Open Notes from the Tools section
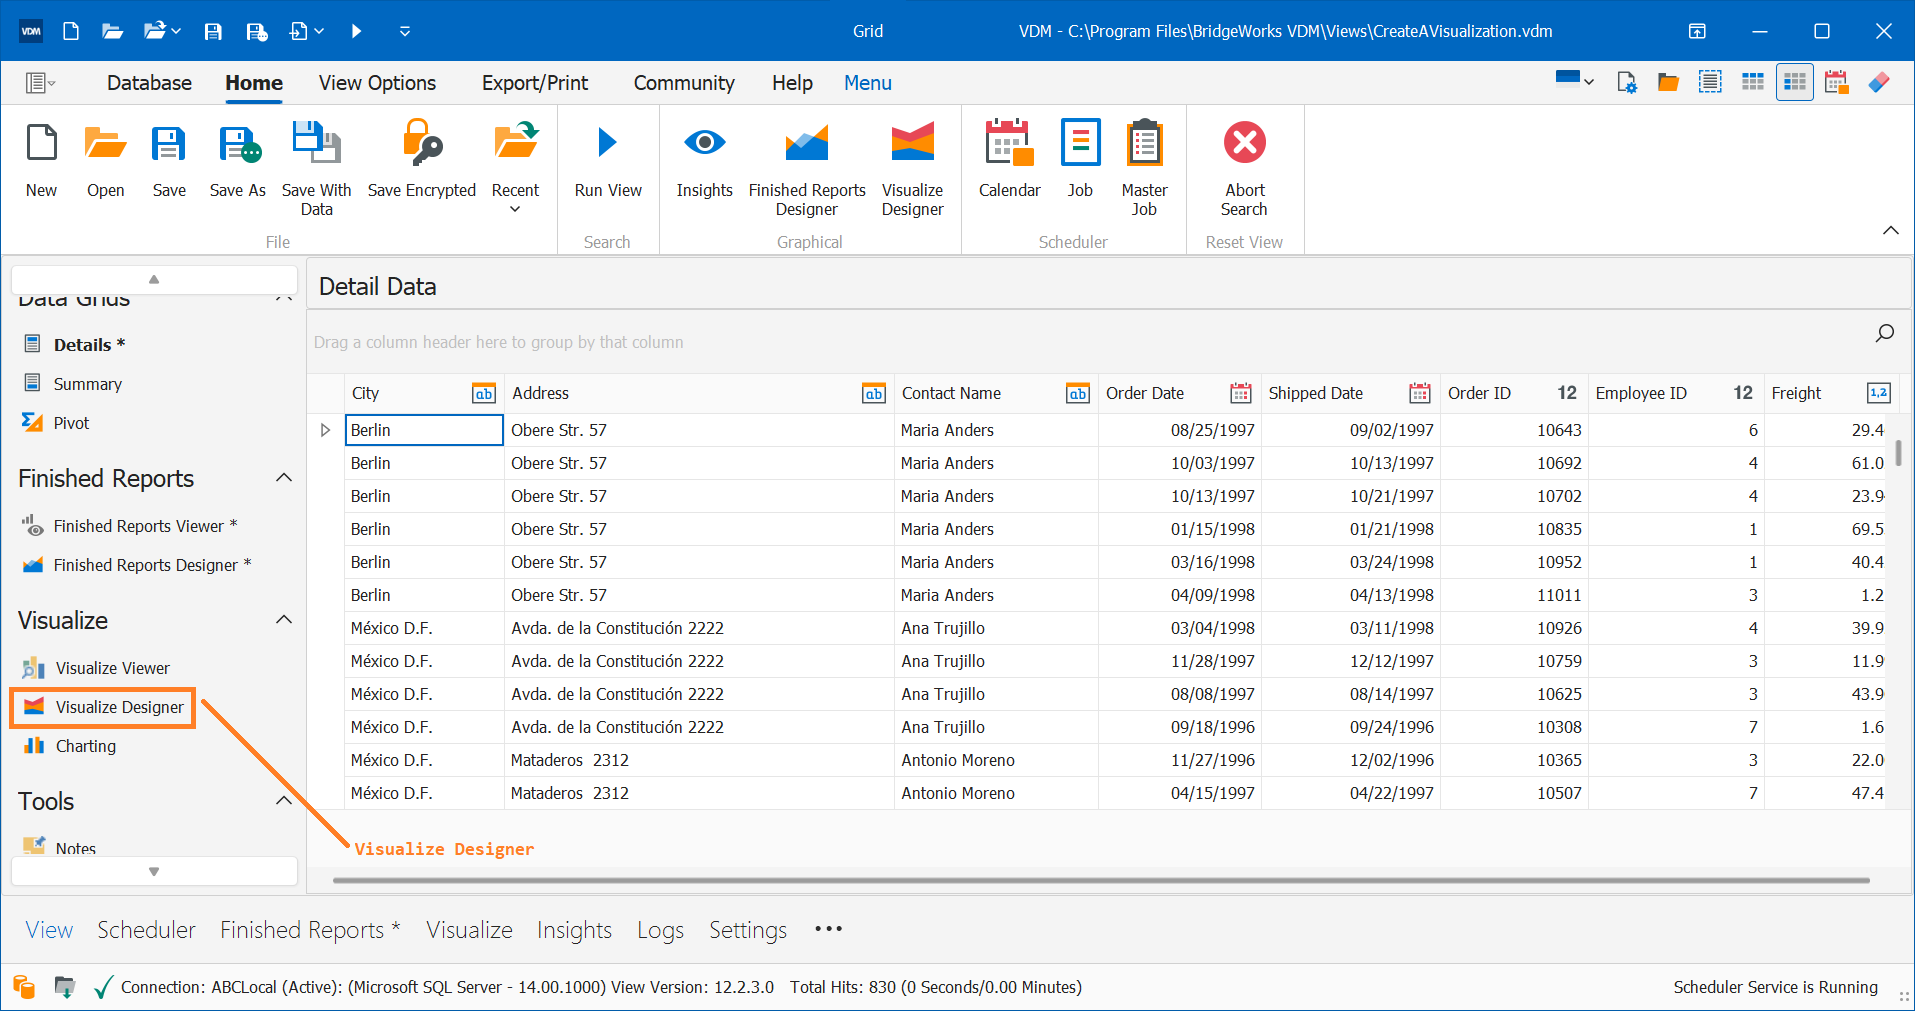 coord(75,848)
